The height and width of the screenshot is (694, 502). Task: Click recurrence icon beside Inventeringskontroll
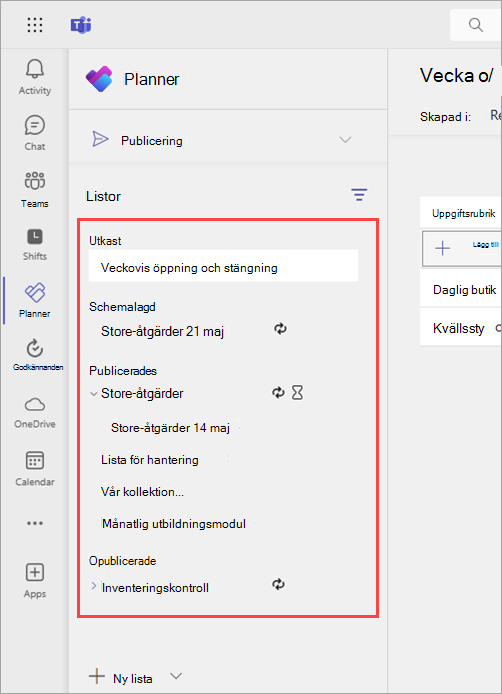click(x=278, y=584)
